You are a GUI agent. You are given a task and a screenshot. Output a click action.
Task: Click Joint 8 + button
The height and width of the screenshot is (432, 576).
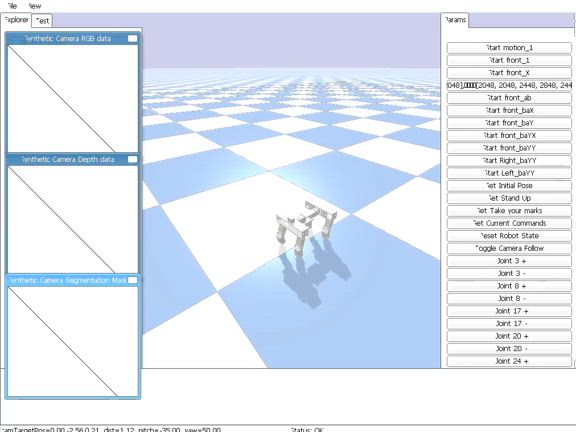(x=509, y=286)
